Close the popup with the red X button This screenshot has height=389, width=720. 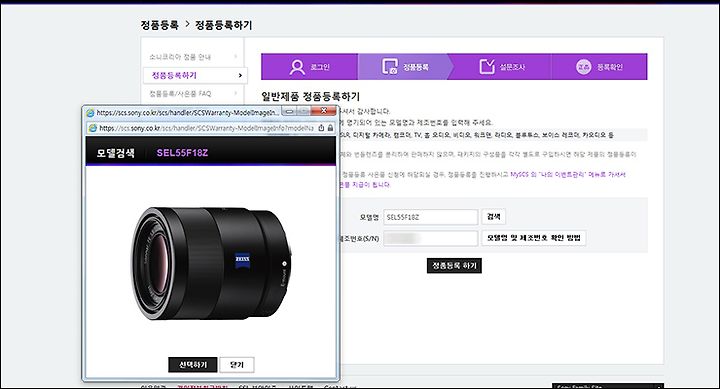point(323,111)
